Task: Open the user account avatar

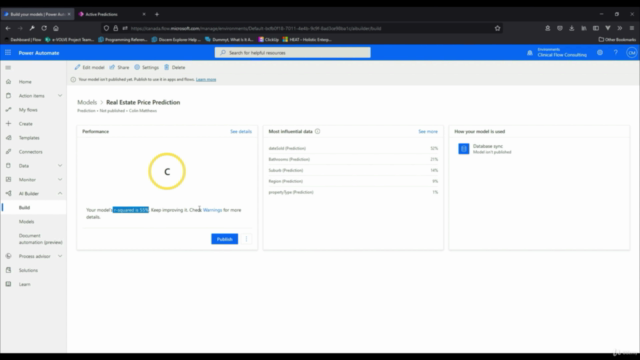Action: (x=631, y=53)
